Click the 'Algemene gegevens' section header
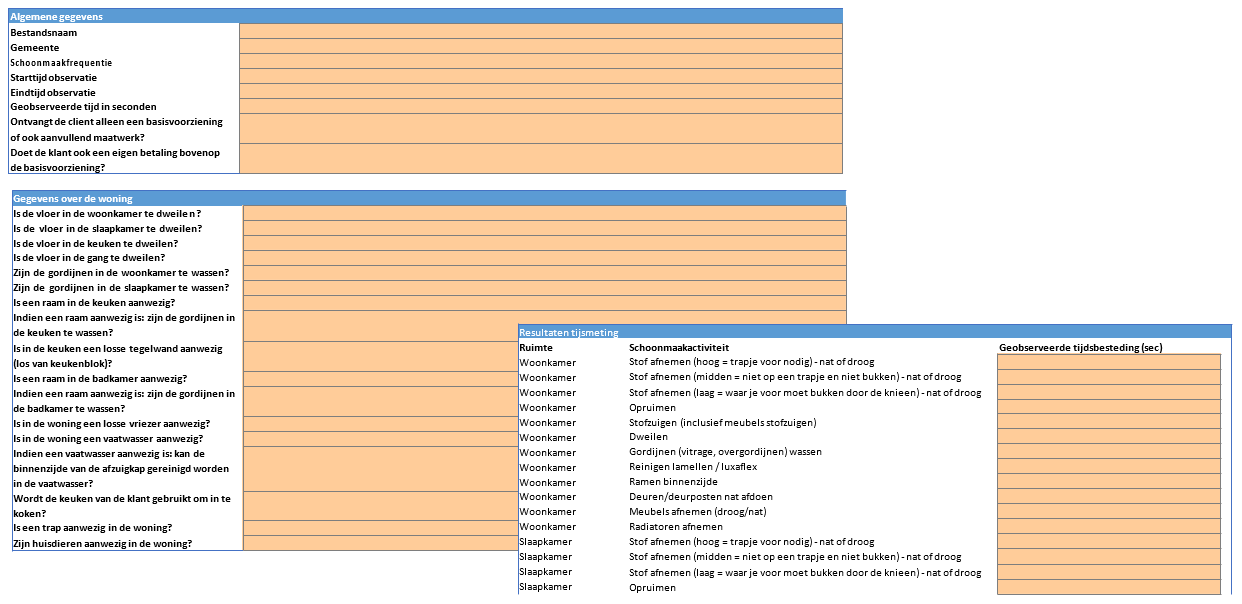This screenshot has width=1242, height=604. 425,17
